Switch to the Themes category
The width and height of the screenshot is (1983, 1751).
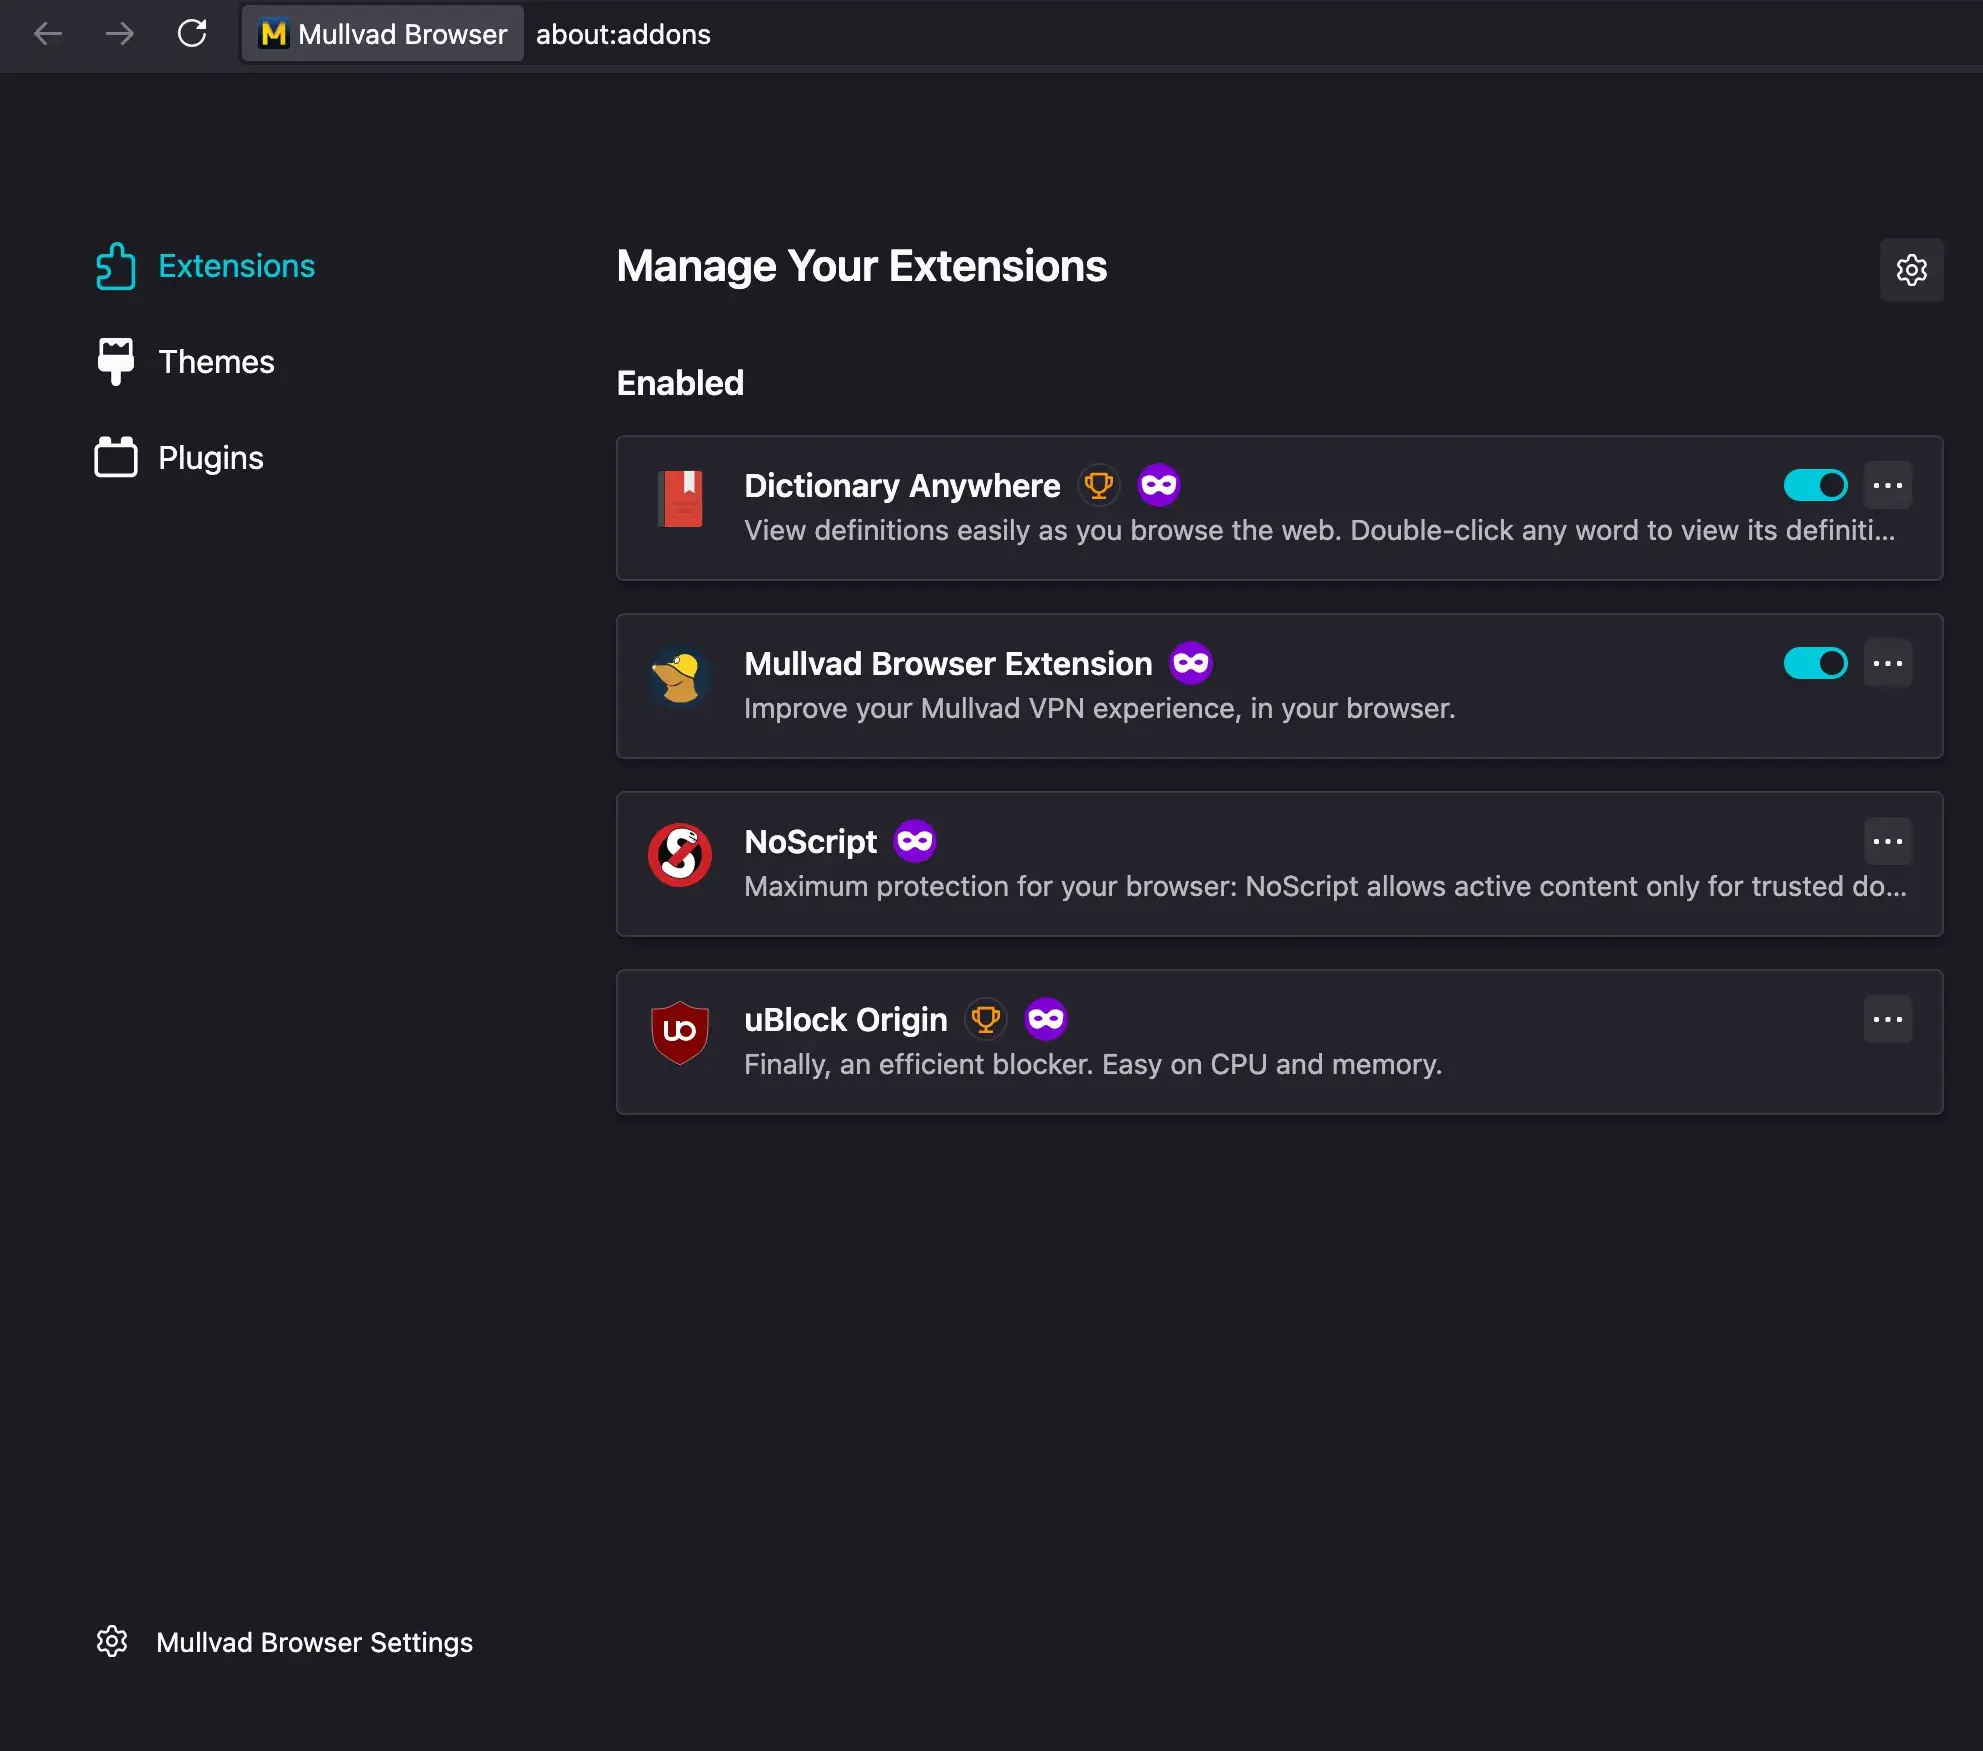[x=185, y=362]
